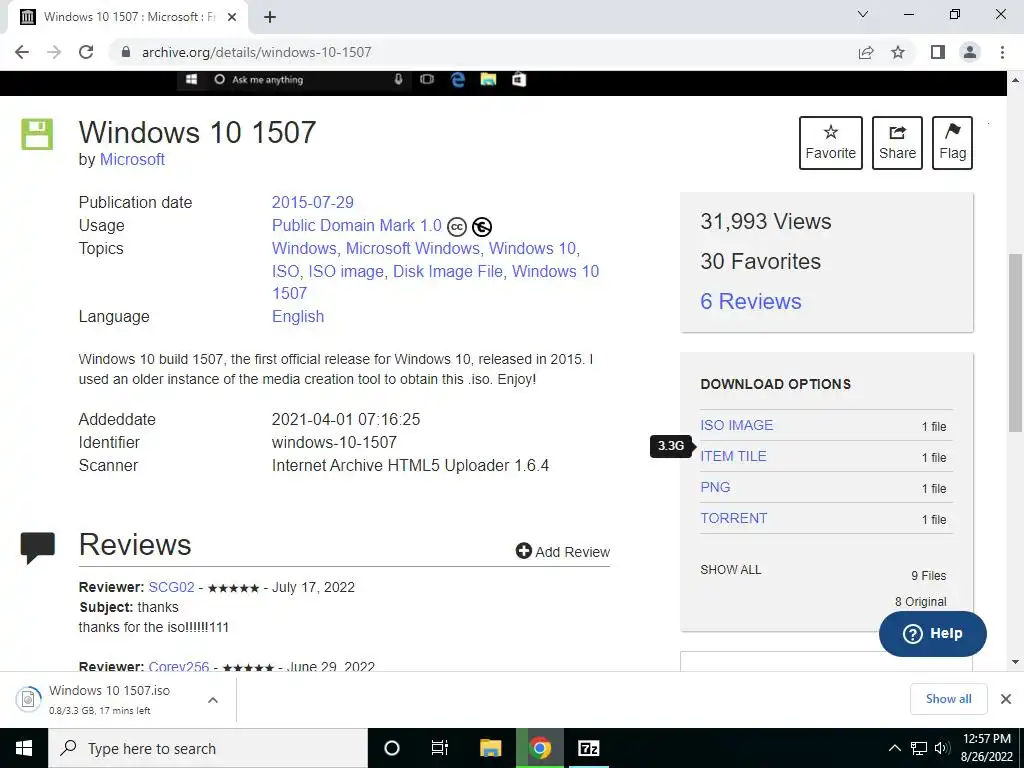
Task: Reload the archive.org page
Action: tap(86, 52)
